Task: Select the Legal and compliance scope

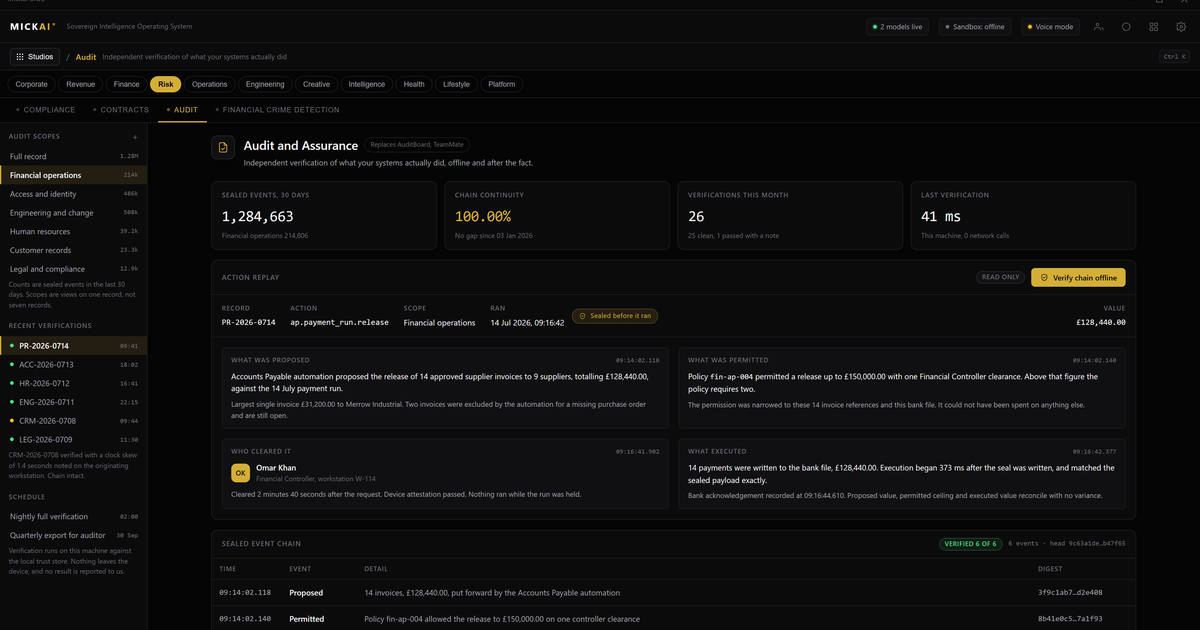Action: pos(73,269)
